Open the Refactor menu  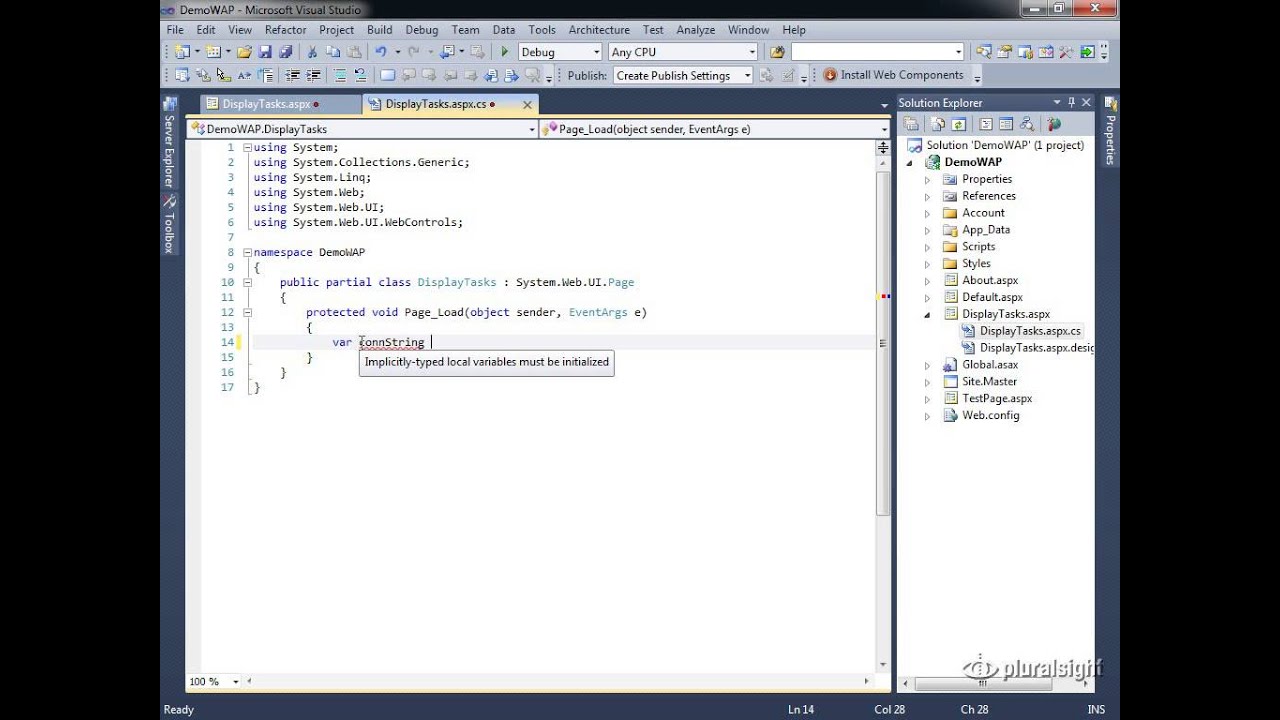(285, 30)
